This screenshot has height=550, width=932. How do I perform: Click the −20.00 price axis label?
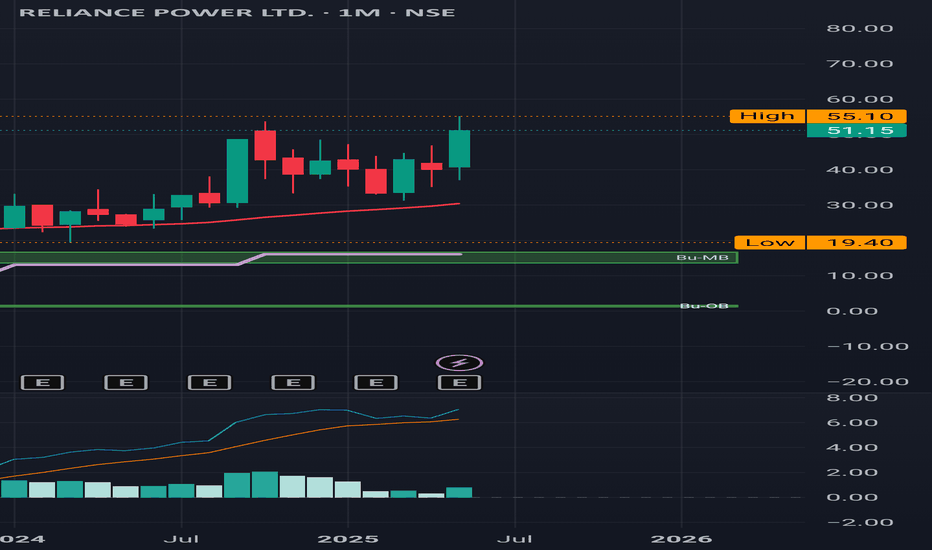(x=867, y=382)
